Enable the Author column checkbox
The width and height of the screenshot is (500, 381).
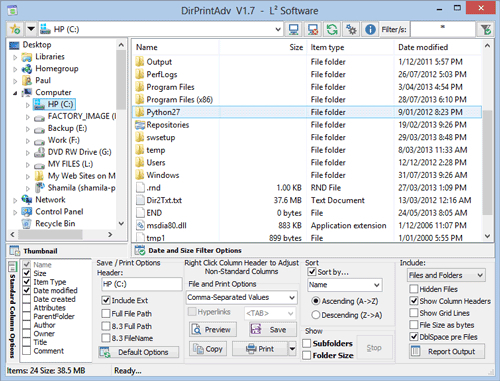click(x=27, y=325)
